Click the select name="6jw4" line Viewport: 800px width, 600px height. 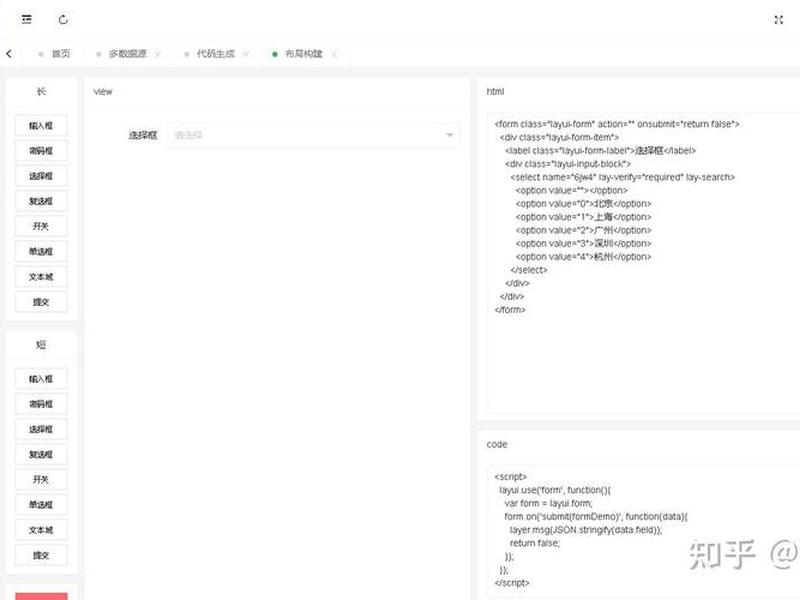(x=622, y=177)
